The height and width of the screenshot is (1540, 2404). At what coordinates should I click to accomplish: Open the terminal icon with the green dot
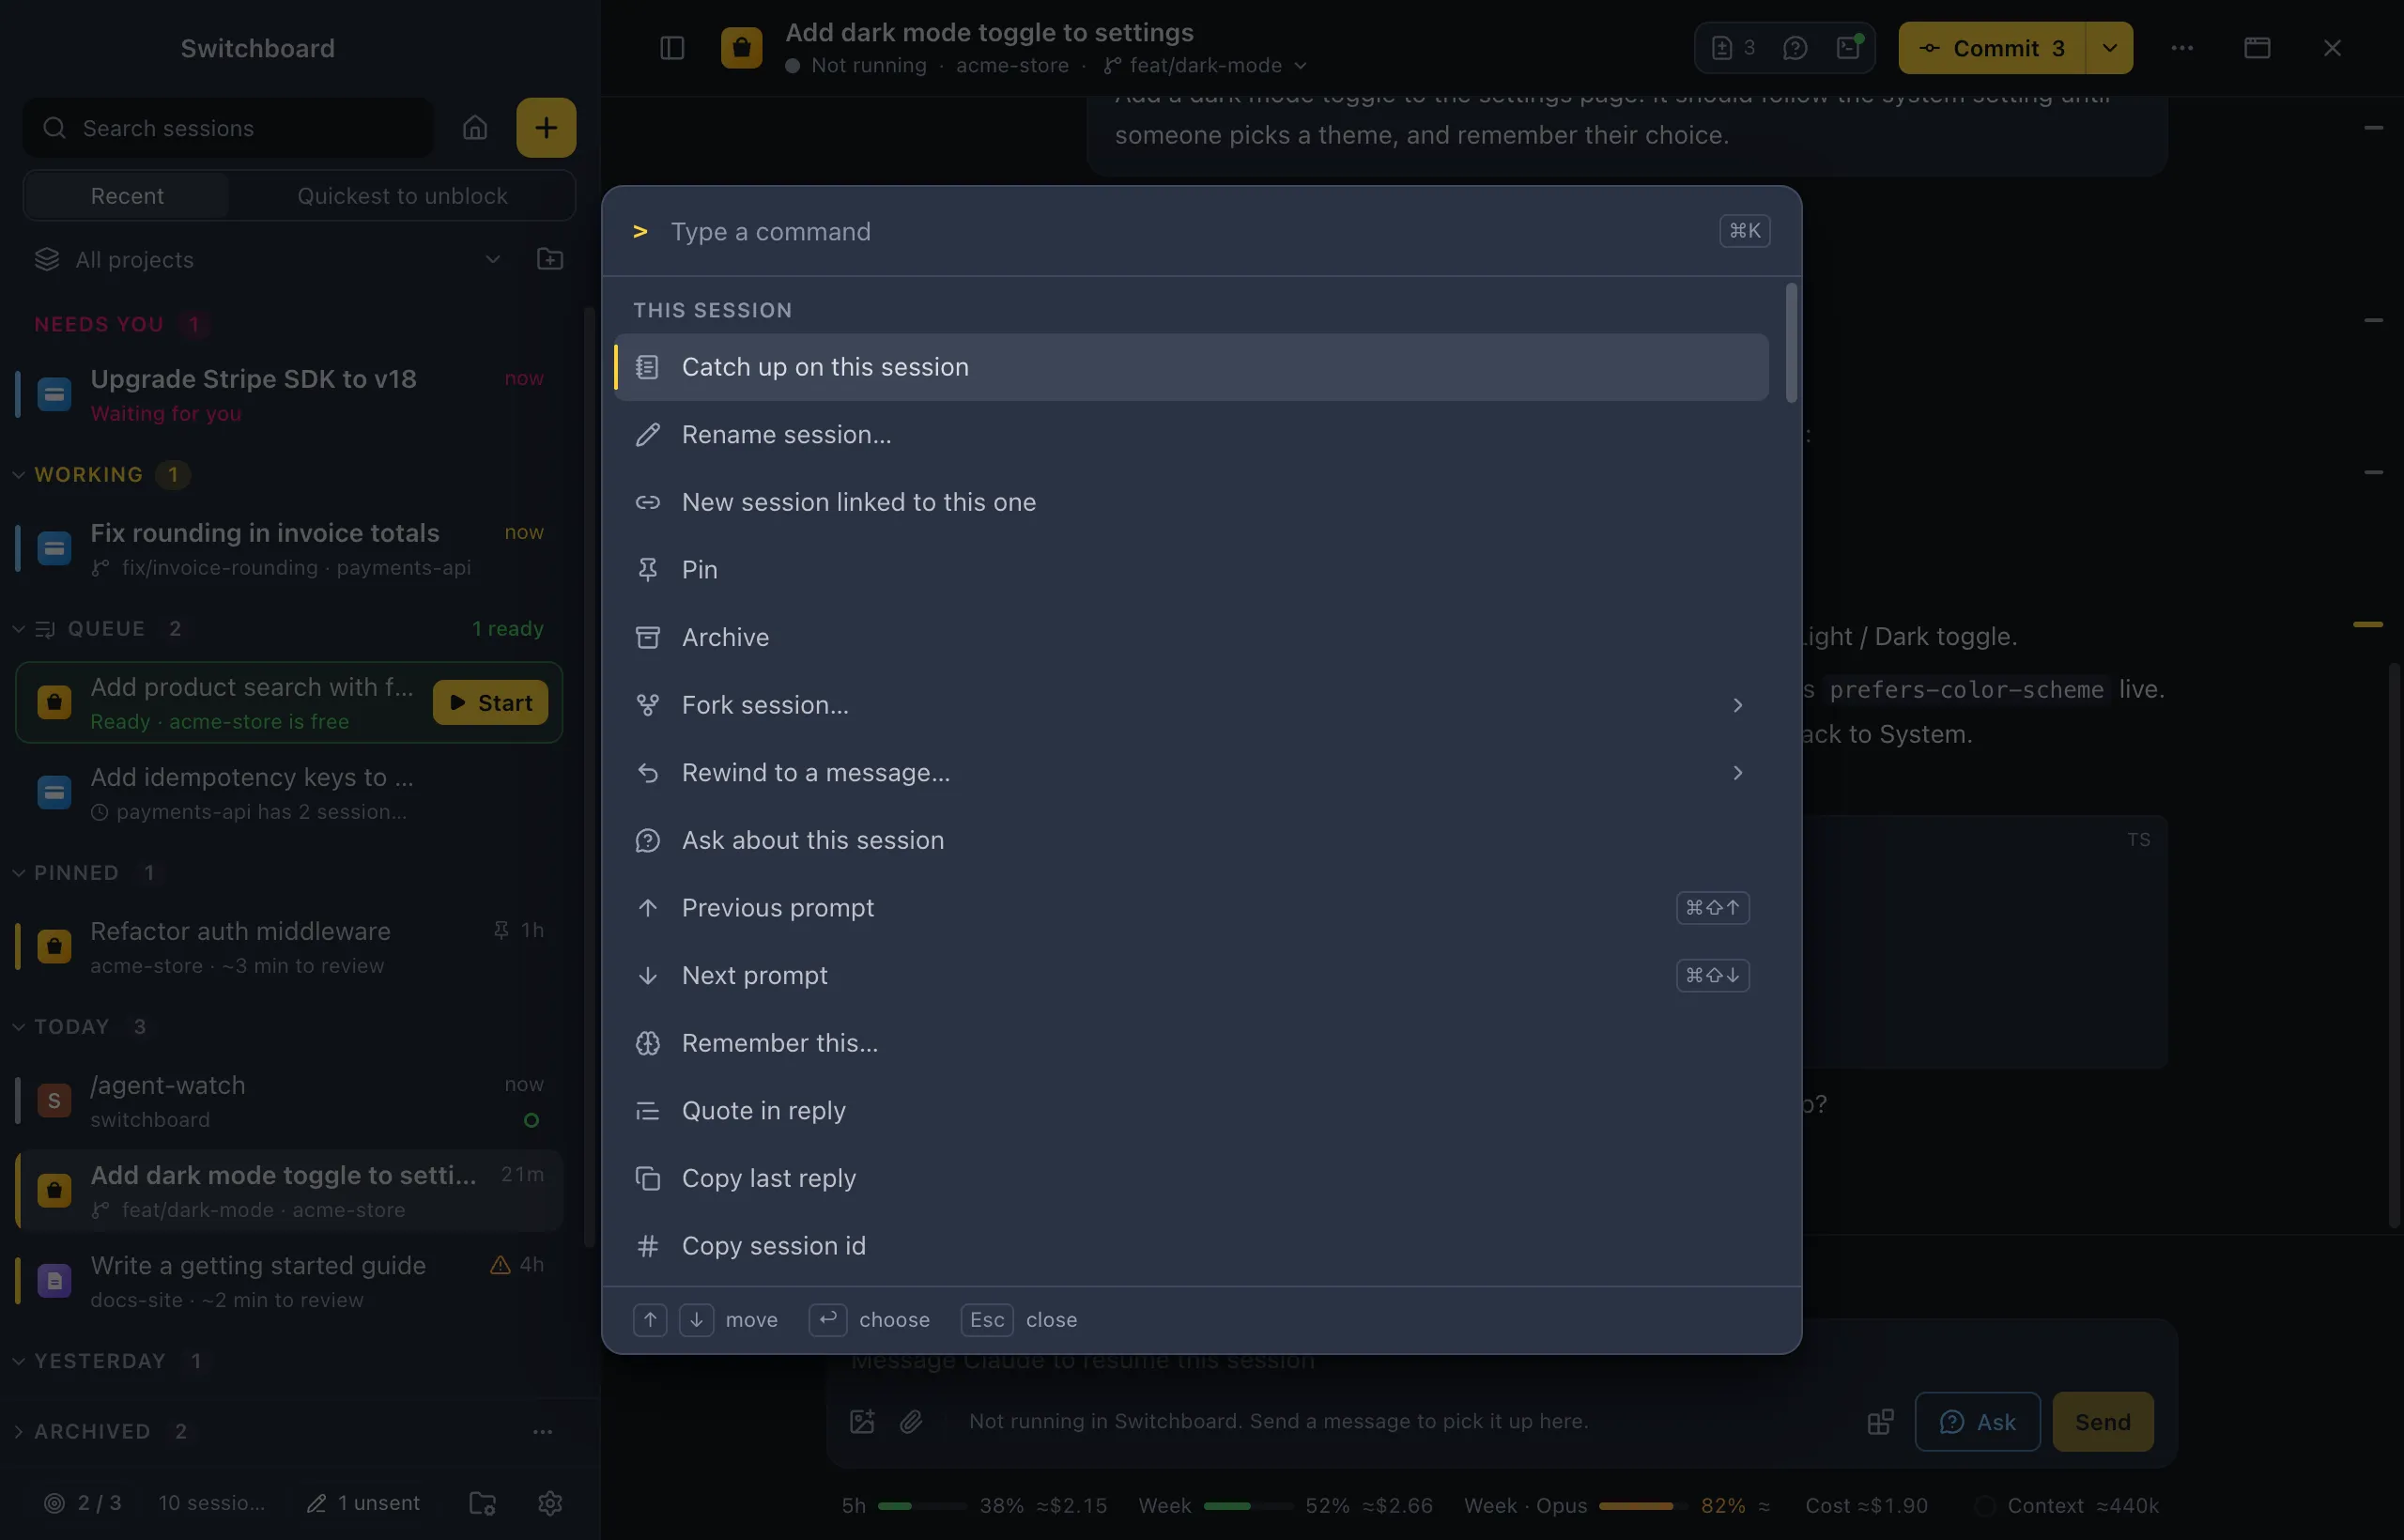1849,48
